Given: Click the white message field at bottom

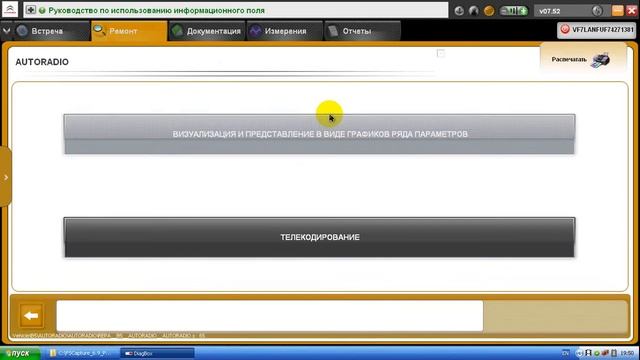Looking at the screenshot, I should (269, 316).
